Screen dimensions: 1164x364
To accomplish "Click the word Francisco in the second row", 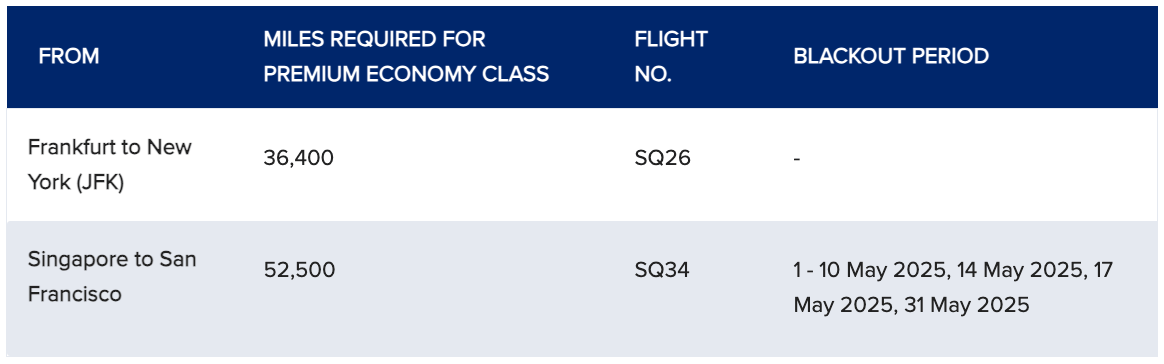I will coord(75,295).
